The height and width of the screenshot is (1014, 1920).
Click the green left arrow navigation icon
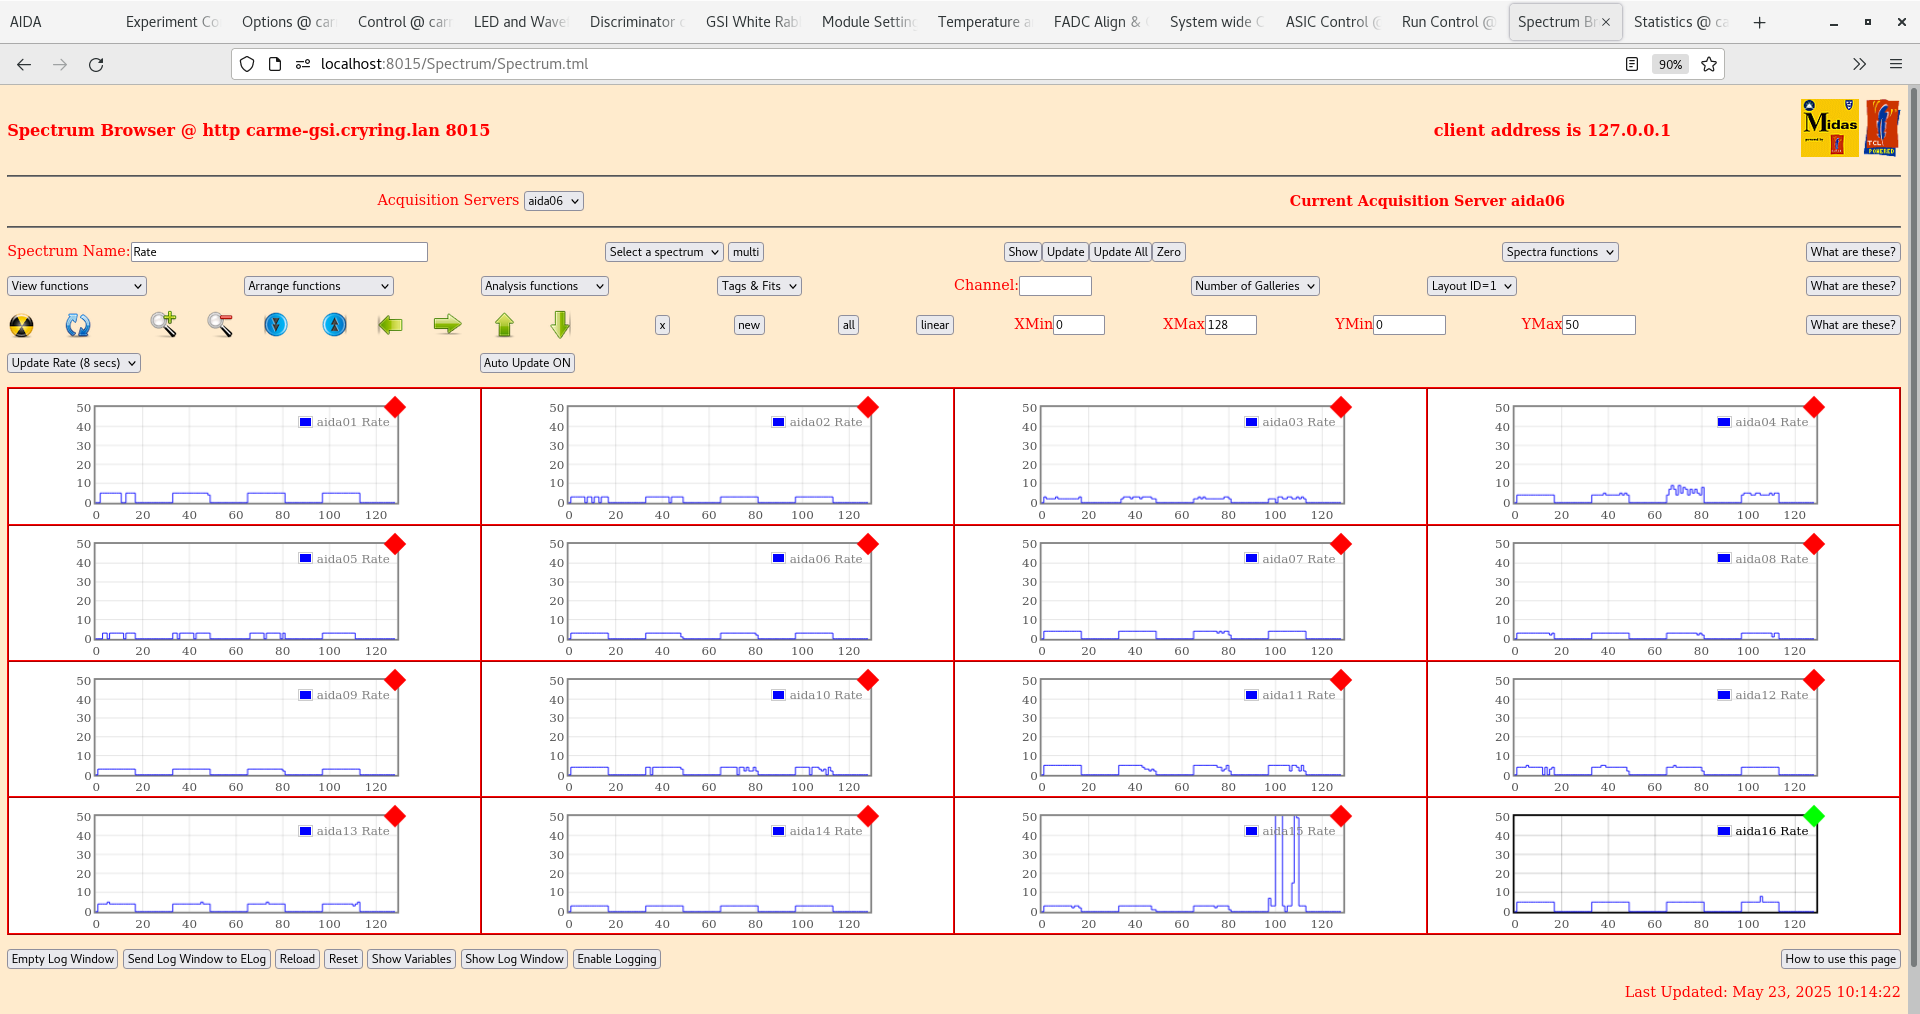pos(390,325)
